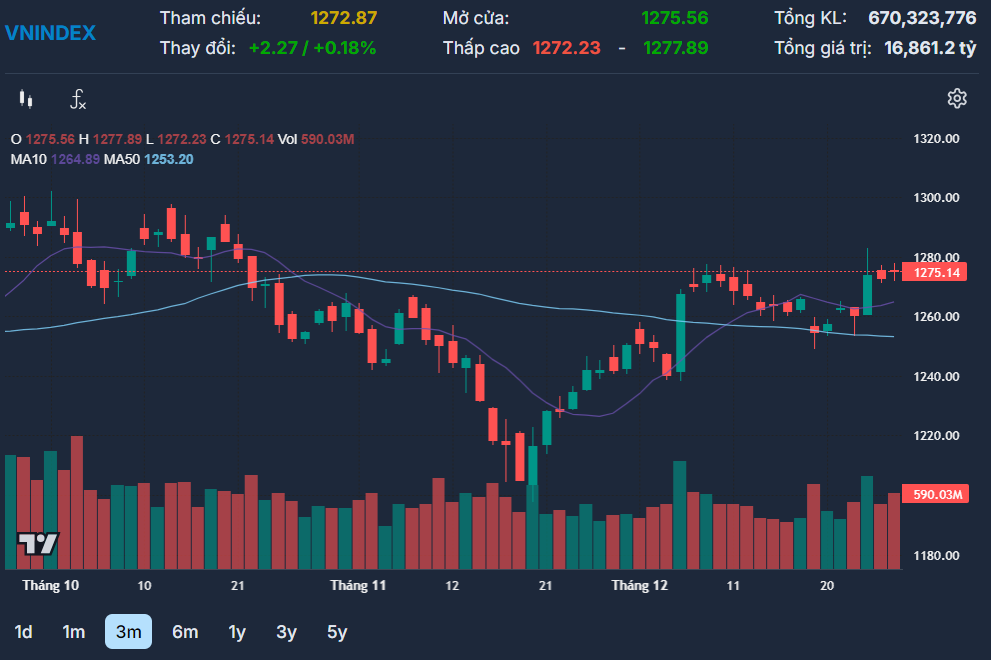This screenshot has height=660, width=991.
Task: Click the MA10 indicator legend
Action: [x=54, y=159]
